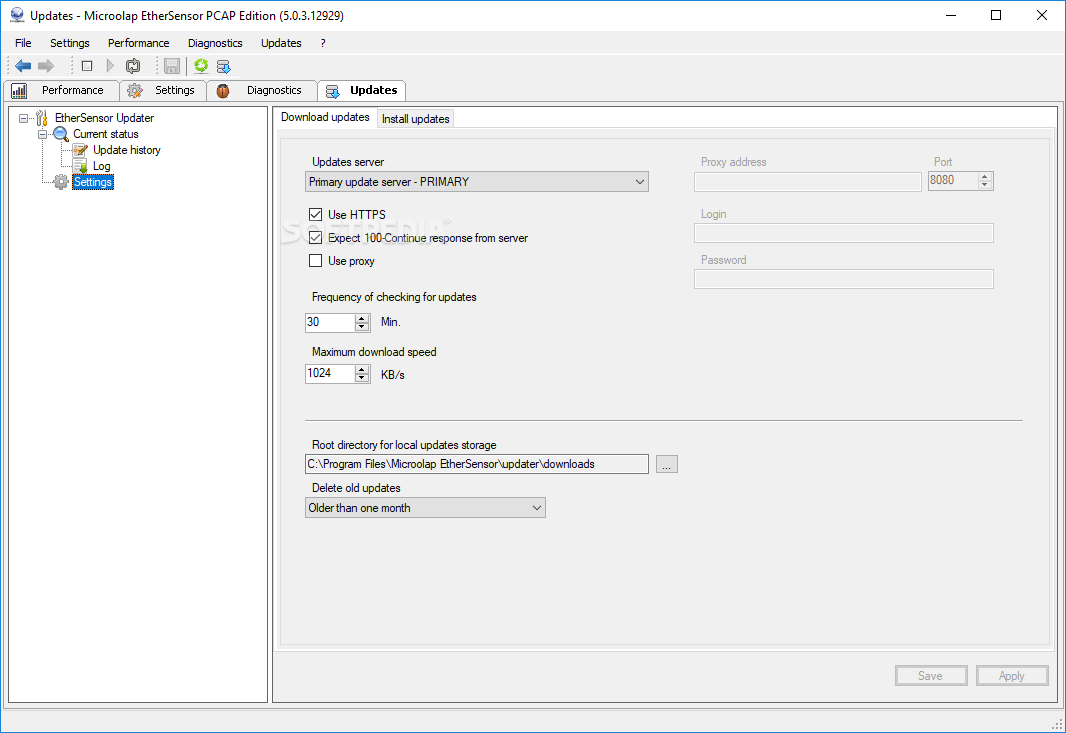Viewport: 1066px width, 733px height.
Task: Decrease the update check frequency stepper
Action: click(x=362, y=326)
